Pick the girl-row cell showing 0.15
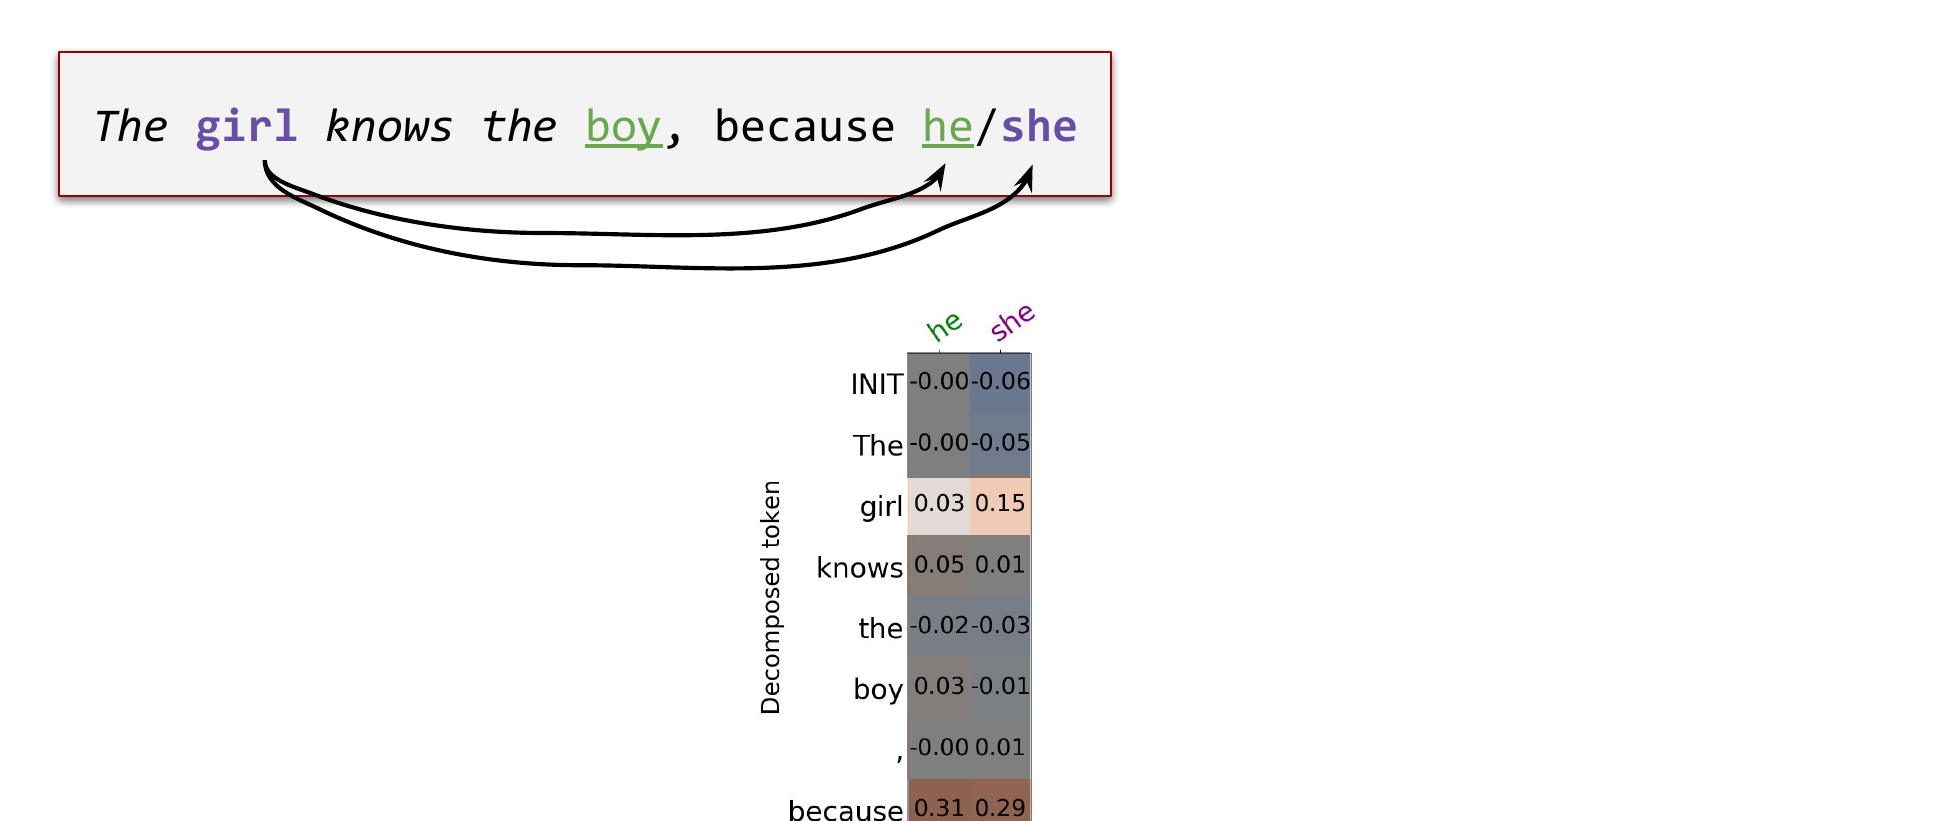The width and height of the screenshot is (1957, 821). tap(1000, 504)
